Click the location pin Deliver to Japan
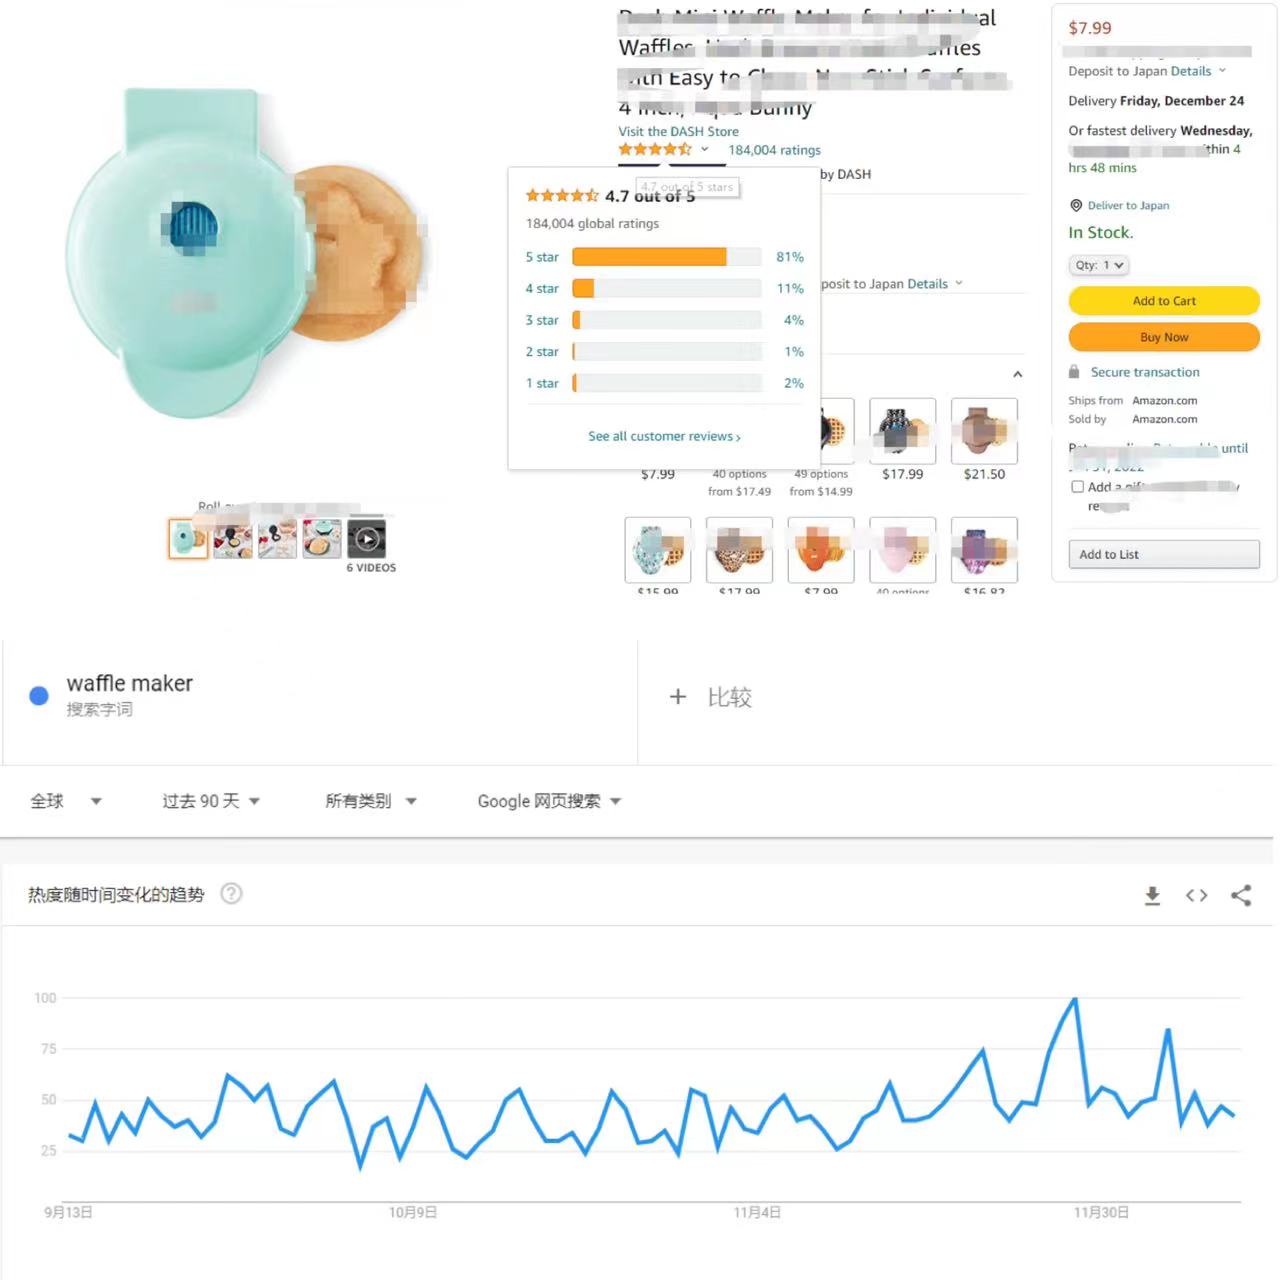Image resolution: width=1280 pixels, height=1280 pixels. pyautogui.click(x=1076, y=205)
